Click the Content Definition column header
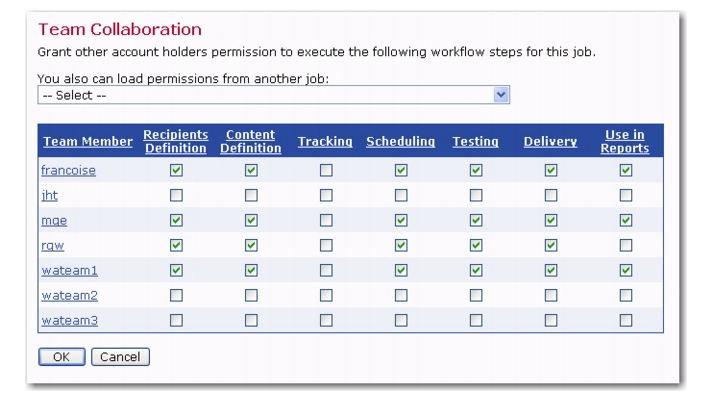 [251, 141]
